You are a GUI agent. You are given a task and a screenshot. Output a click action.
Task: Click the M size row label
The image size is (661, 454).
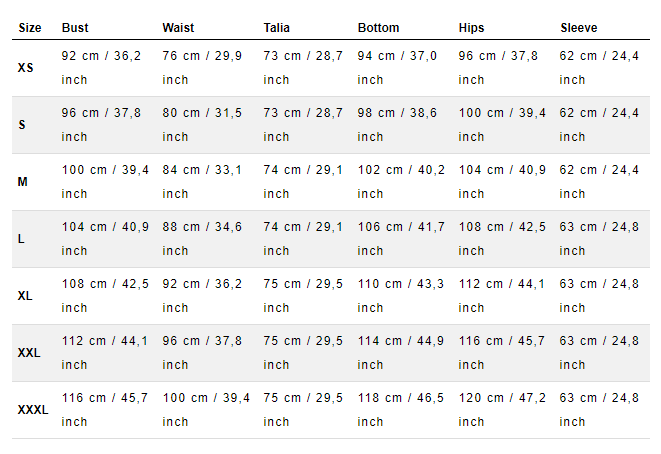pyautogui.click(x=23, y=182)
